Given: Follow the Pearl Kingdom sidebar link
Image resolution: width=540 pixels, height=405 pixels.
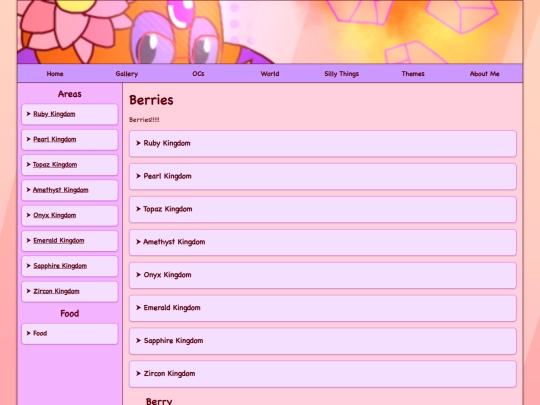Looking at the screenshot, I should (54, 139).
